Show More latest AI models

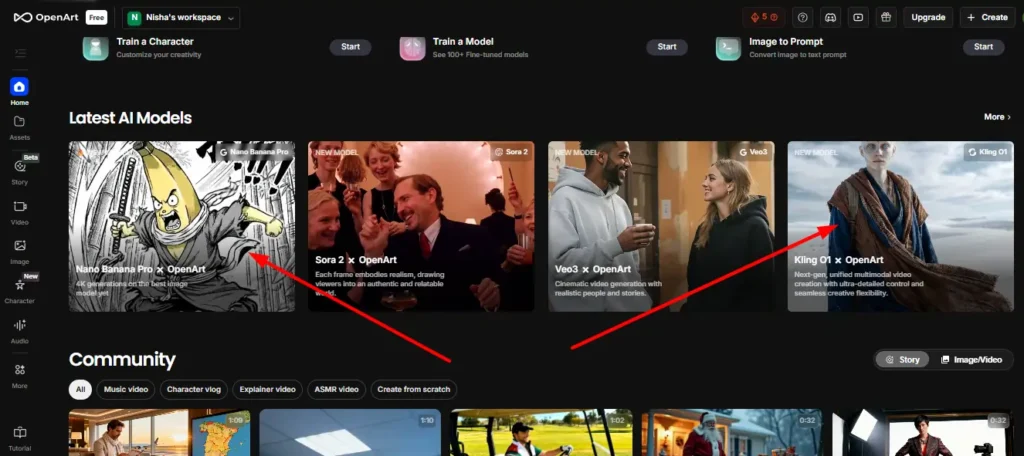[996, 117]
